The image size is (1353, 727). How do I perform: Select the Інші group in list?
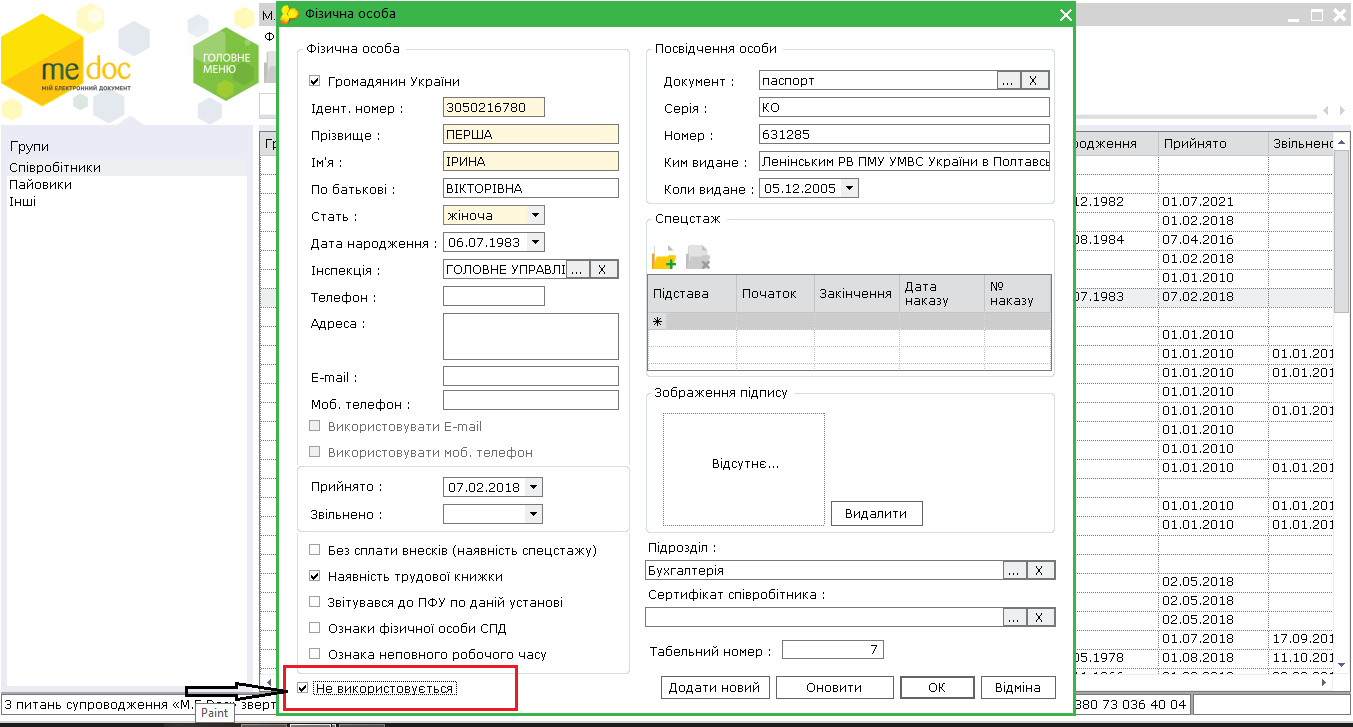pyautogui.click(x=23, y=202)
